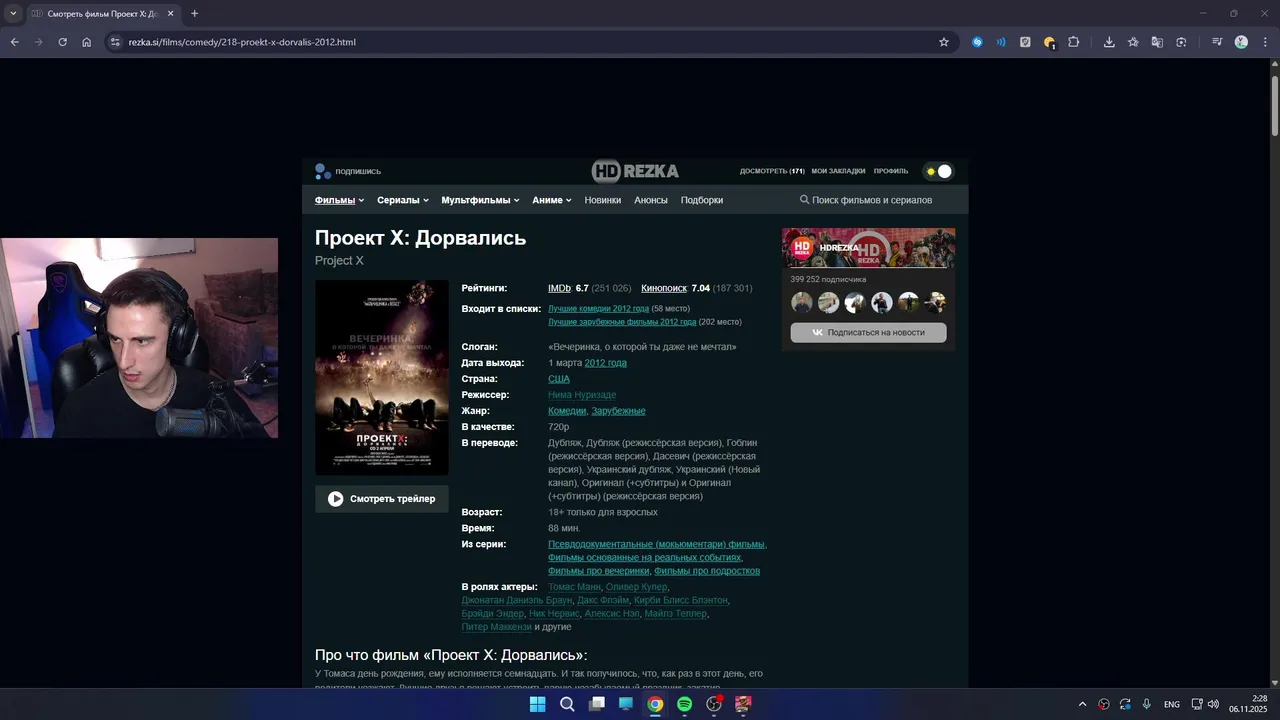1280x720 pixels.
Task: Reload the current page
Action: point(62,42)
